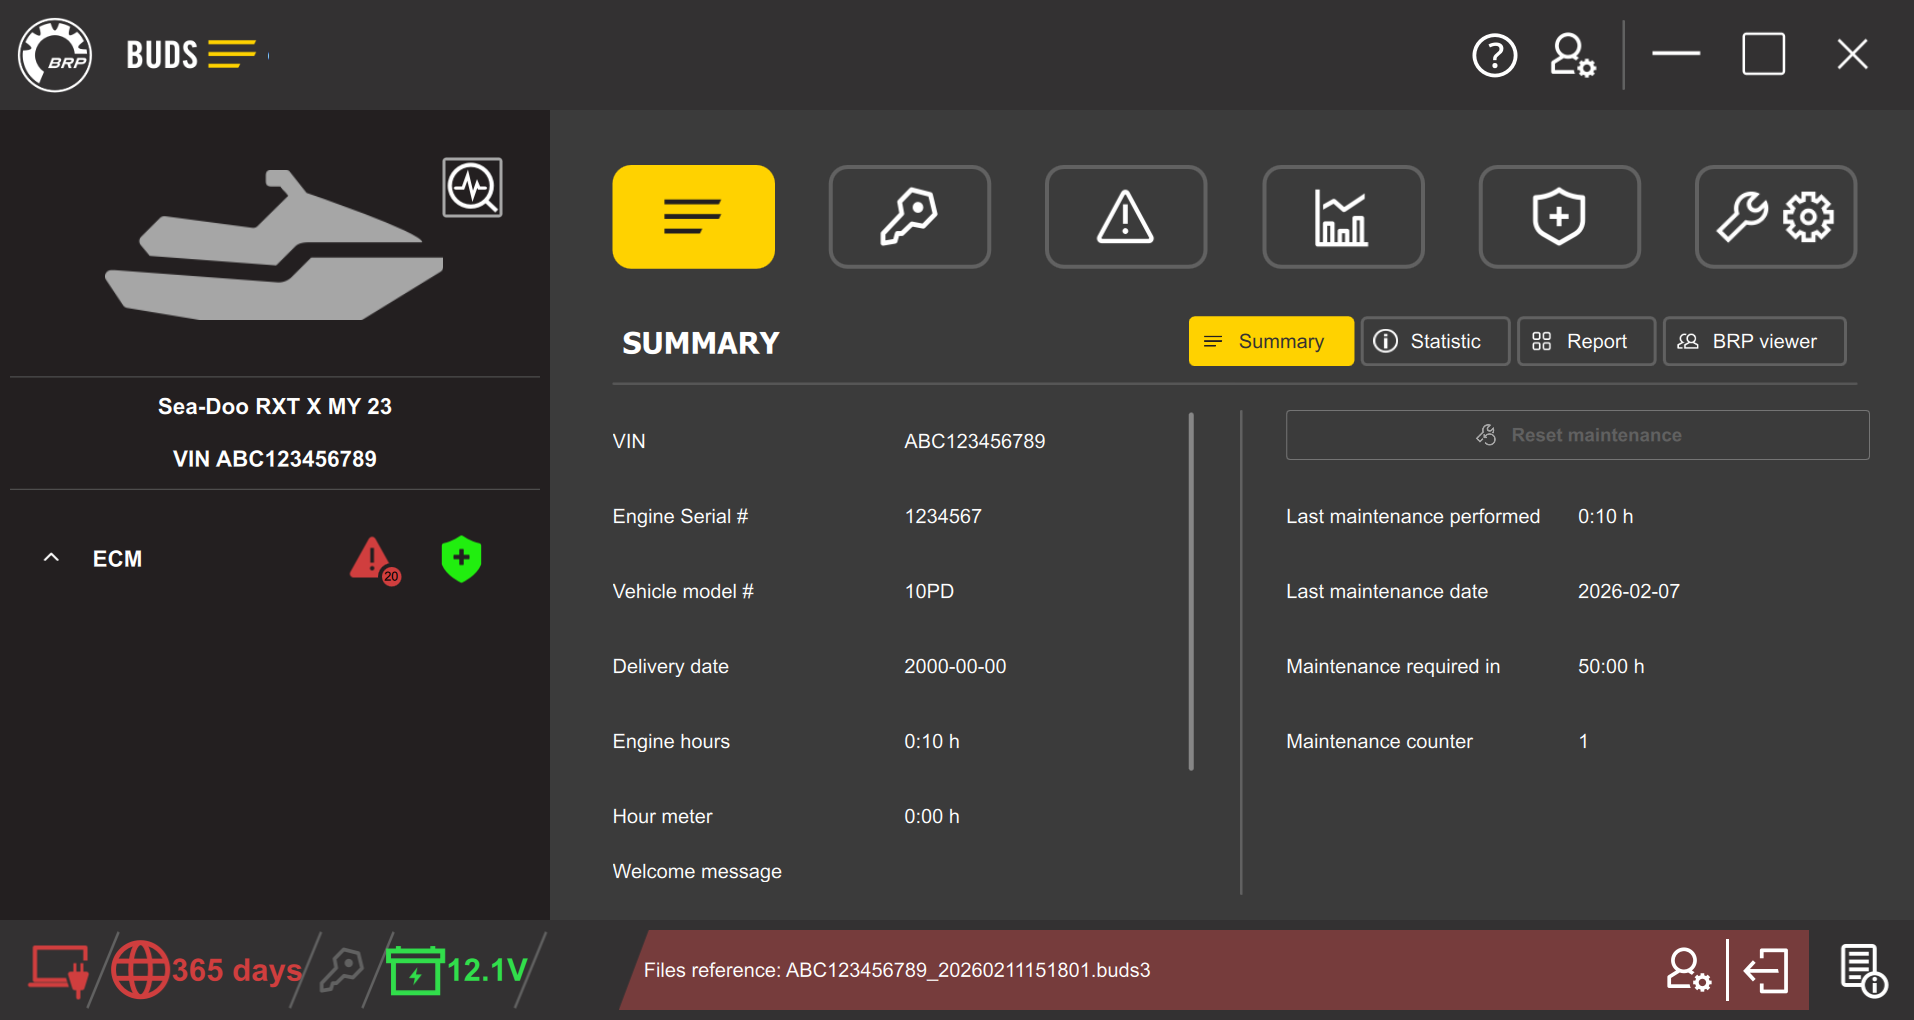Open Help via the question mark icon
This screenshot has width=1914, height=1020.
coord(1494,55)
